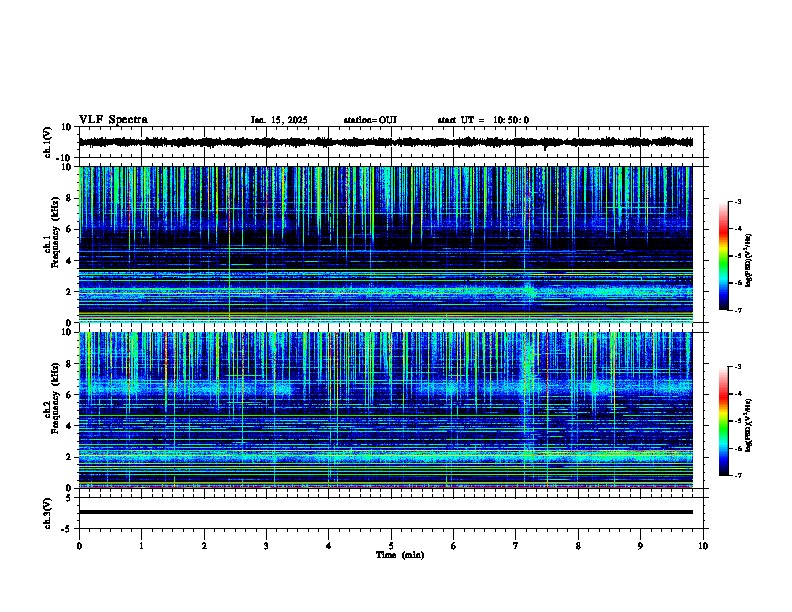Select the date text "Jan. 15, 2025"
This screenshot has width=792, height=612.
(x=279, y=120)
